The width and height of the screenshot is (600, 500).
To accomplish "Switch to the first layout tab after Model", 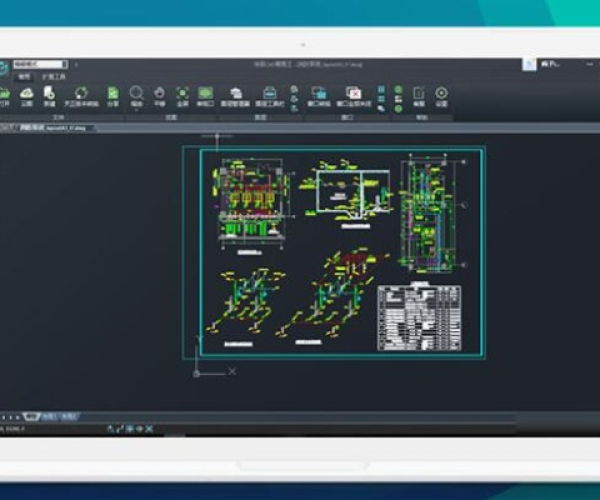I will coord(48,416).
